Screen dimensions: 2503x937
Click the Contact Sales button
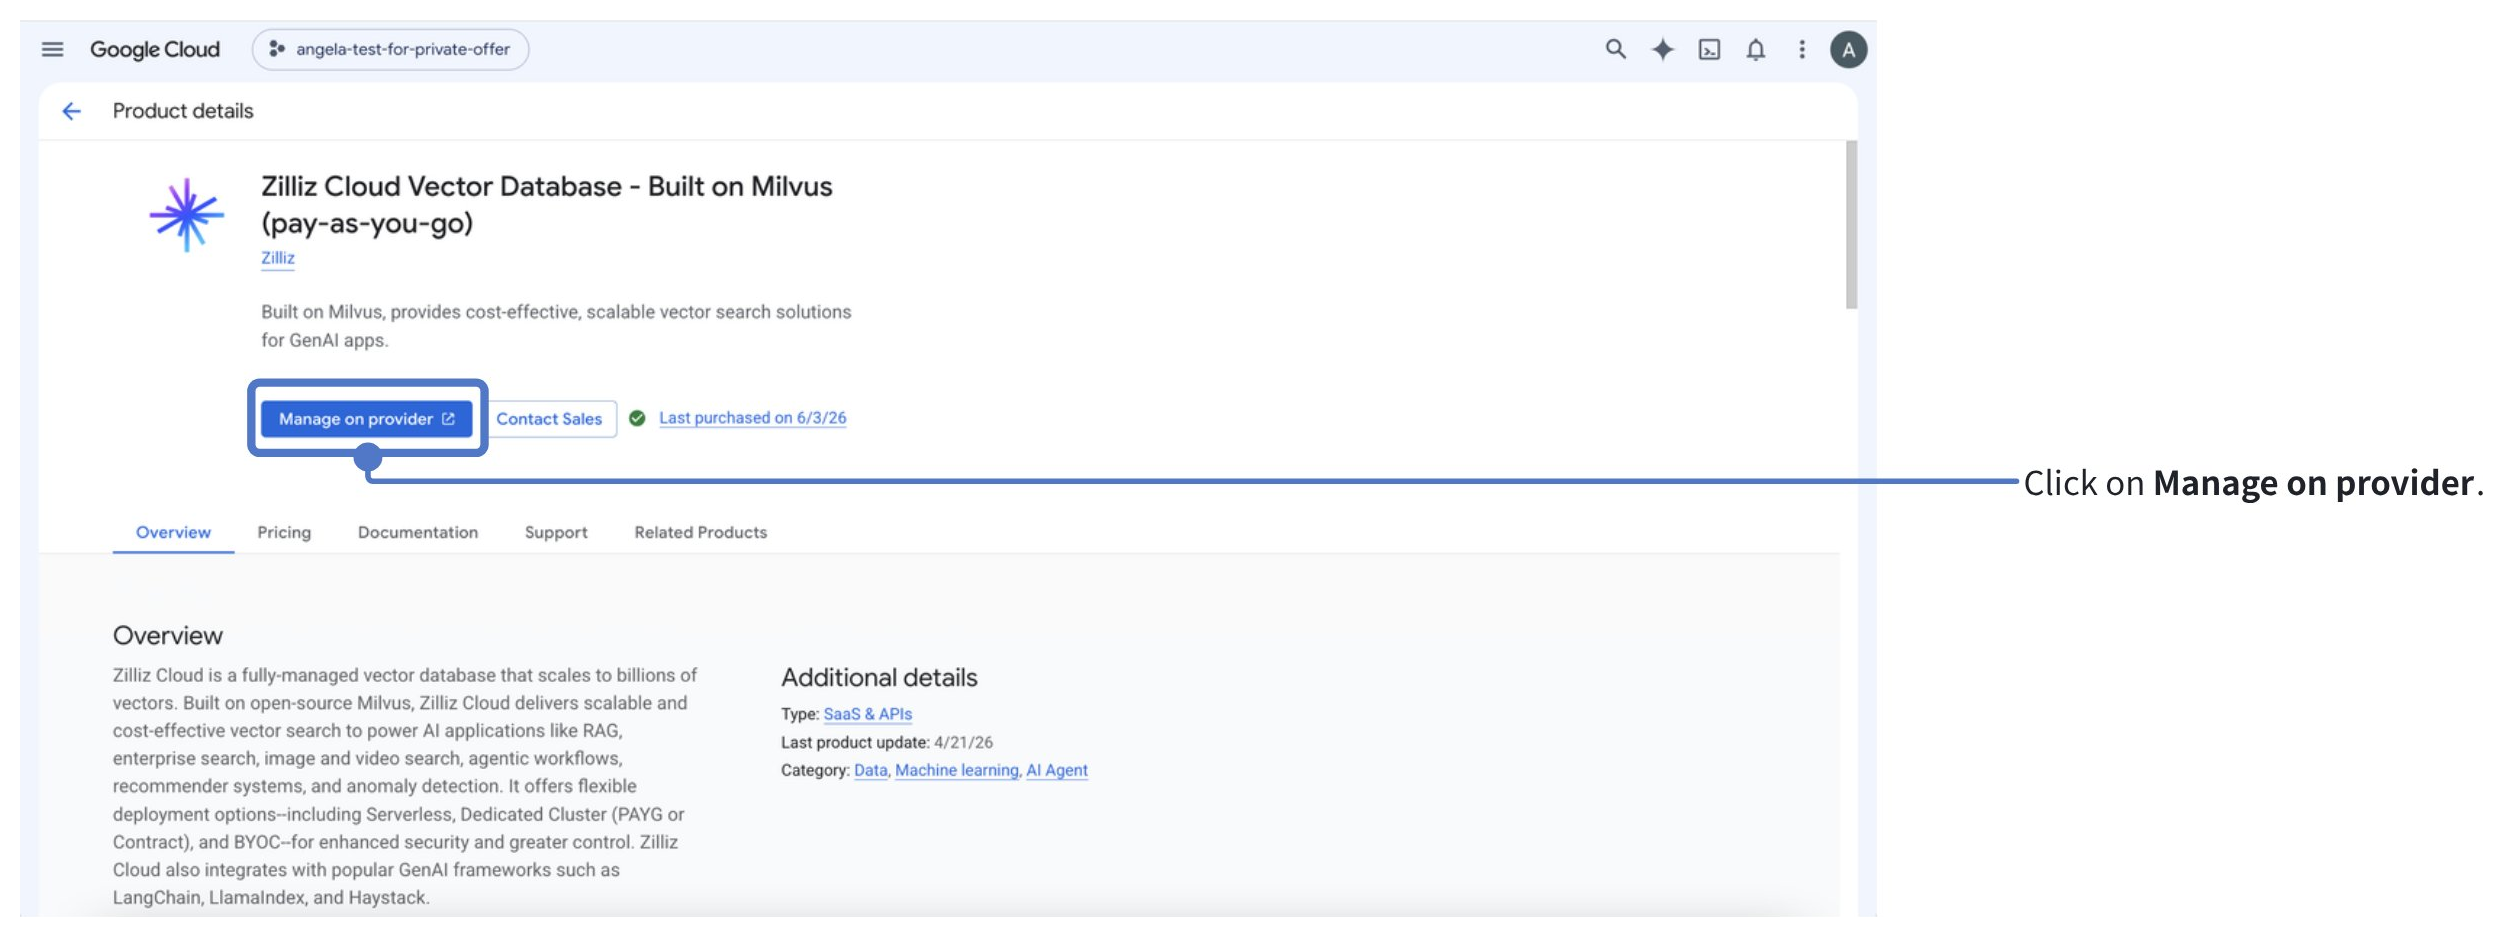[x=549, y=419]
